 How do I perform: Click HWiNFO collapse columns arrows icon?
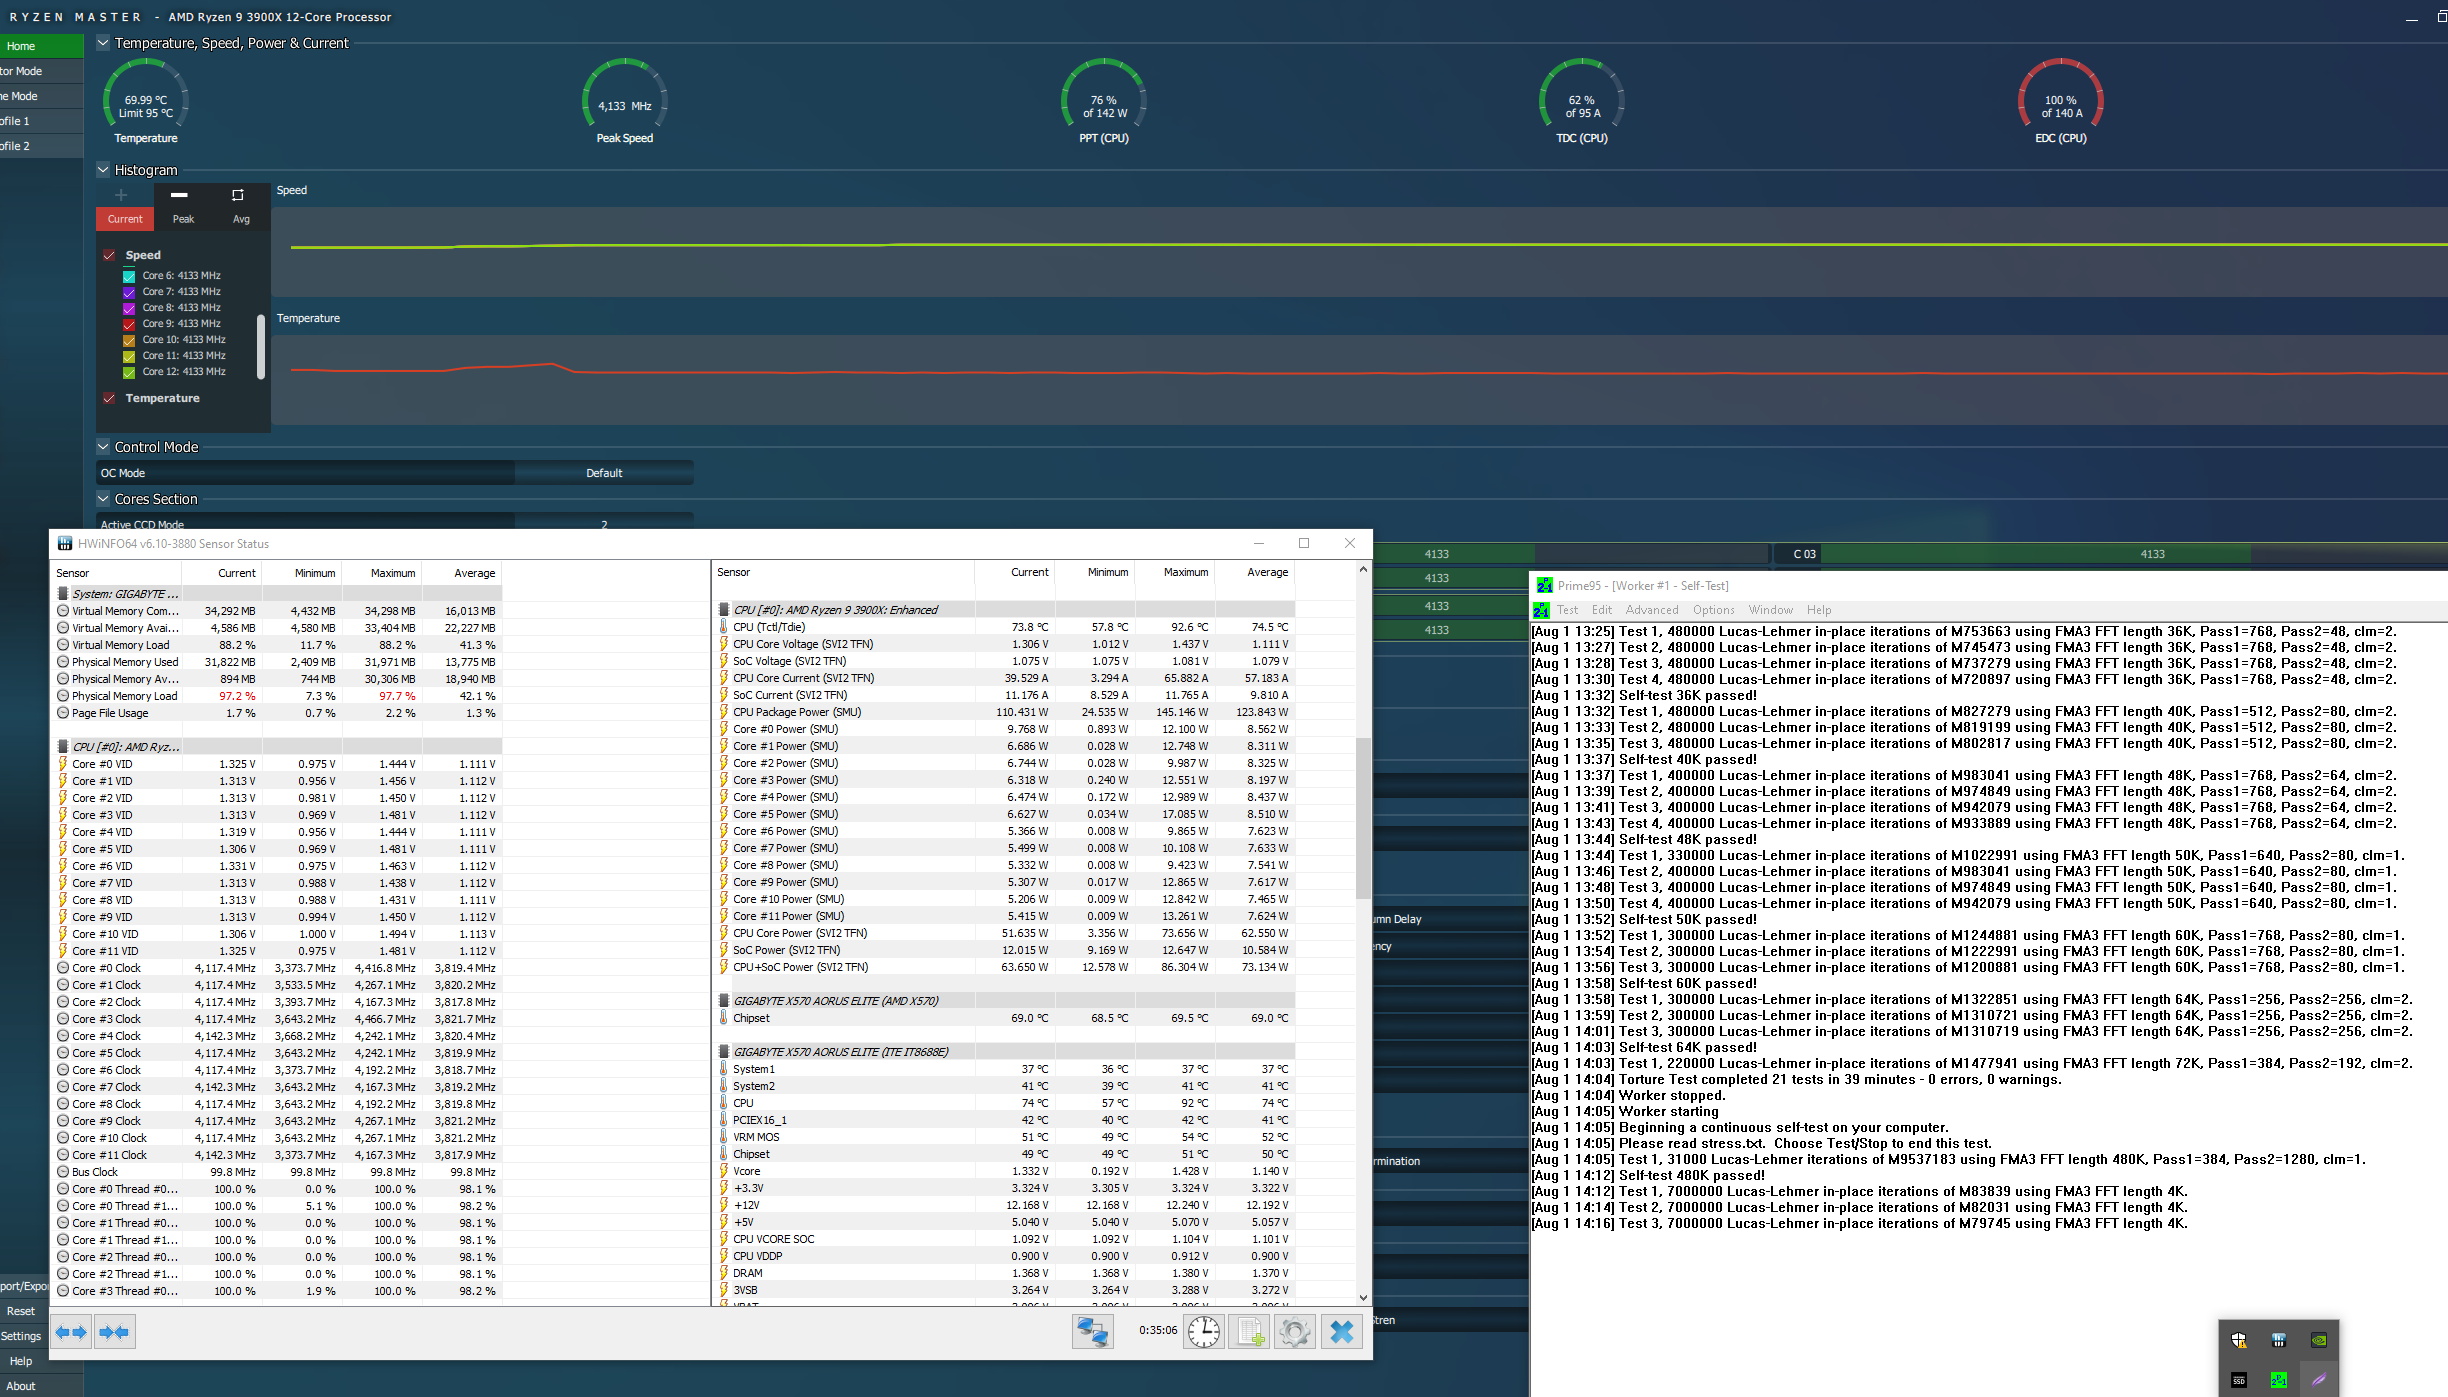point(114,1332)
